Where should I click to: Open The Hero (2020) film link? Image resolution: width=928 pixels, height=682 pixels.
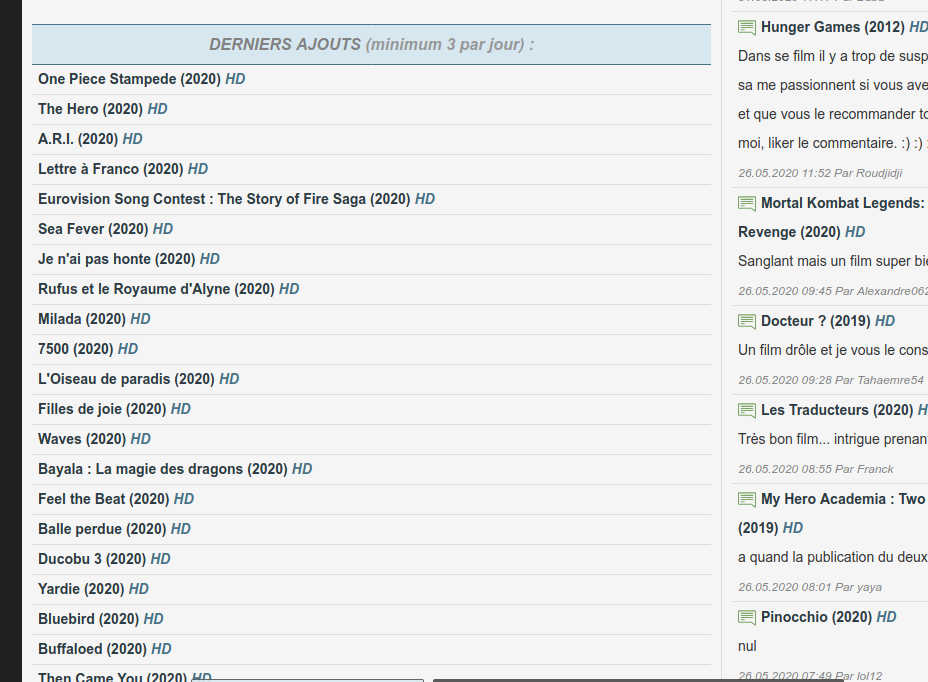pos(102,110)
